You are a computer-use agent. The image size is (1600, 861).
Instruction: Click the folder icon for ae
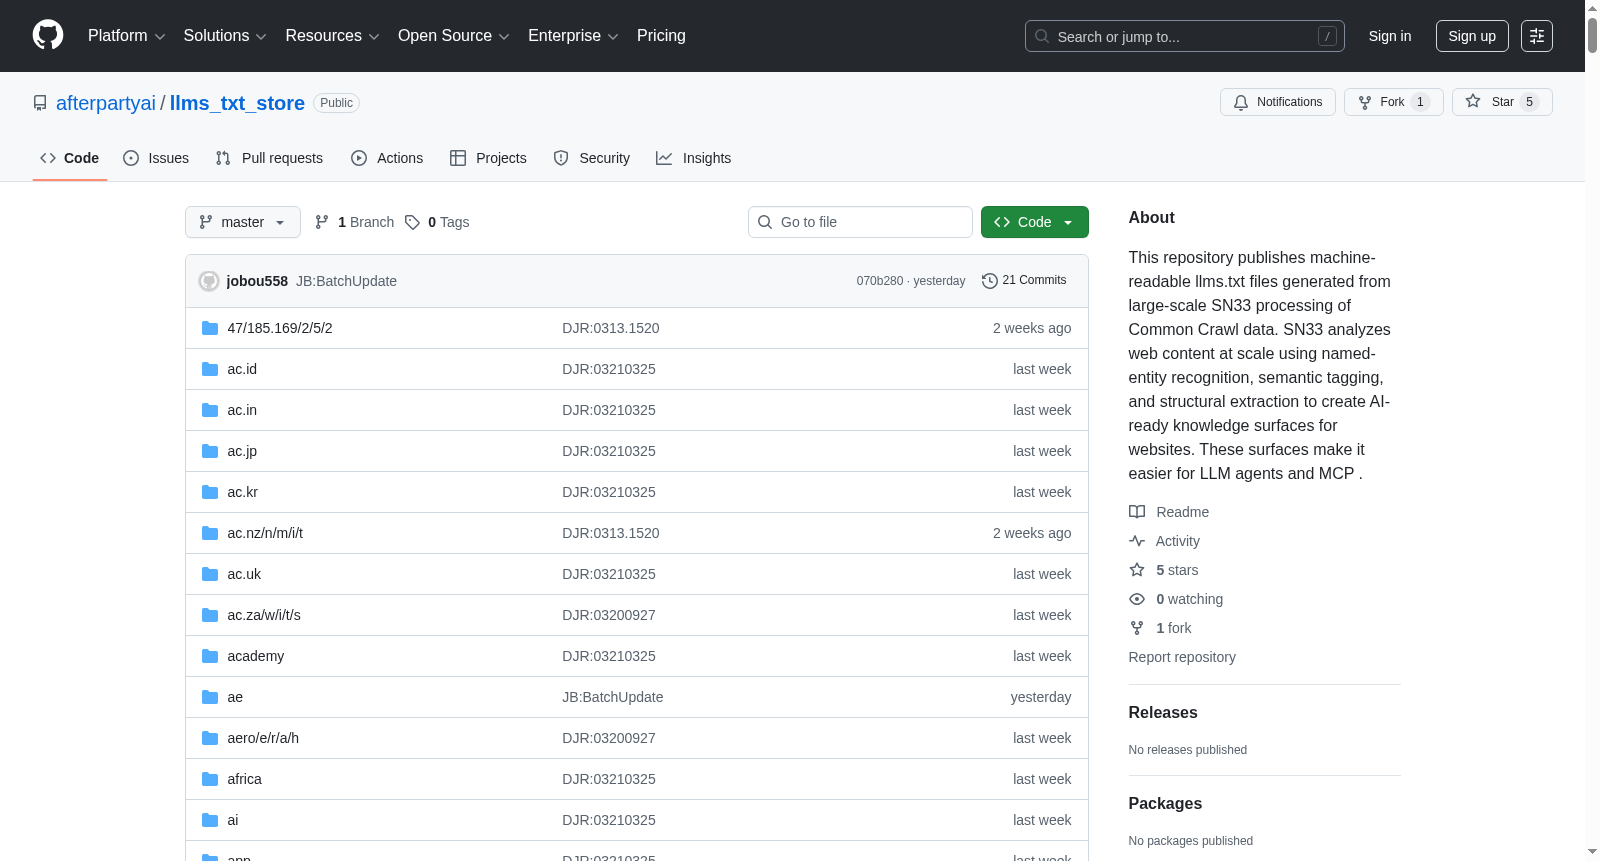tap(210, 697)
